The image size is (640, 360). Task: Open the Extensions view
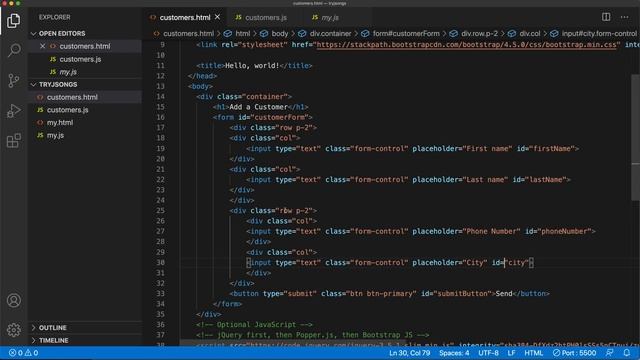13,141
